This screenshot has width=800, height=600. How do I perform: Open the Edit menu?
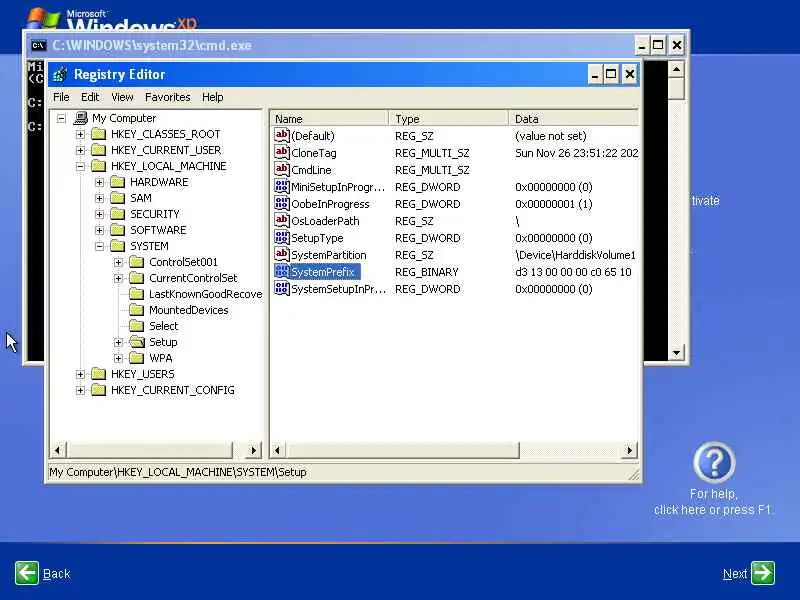point(90,97)
